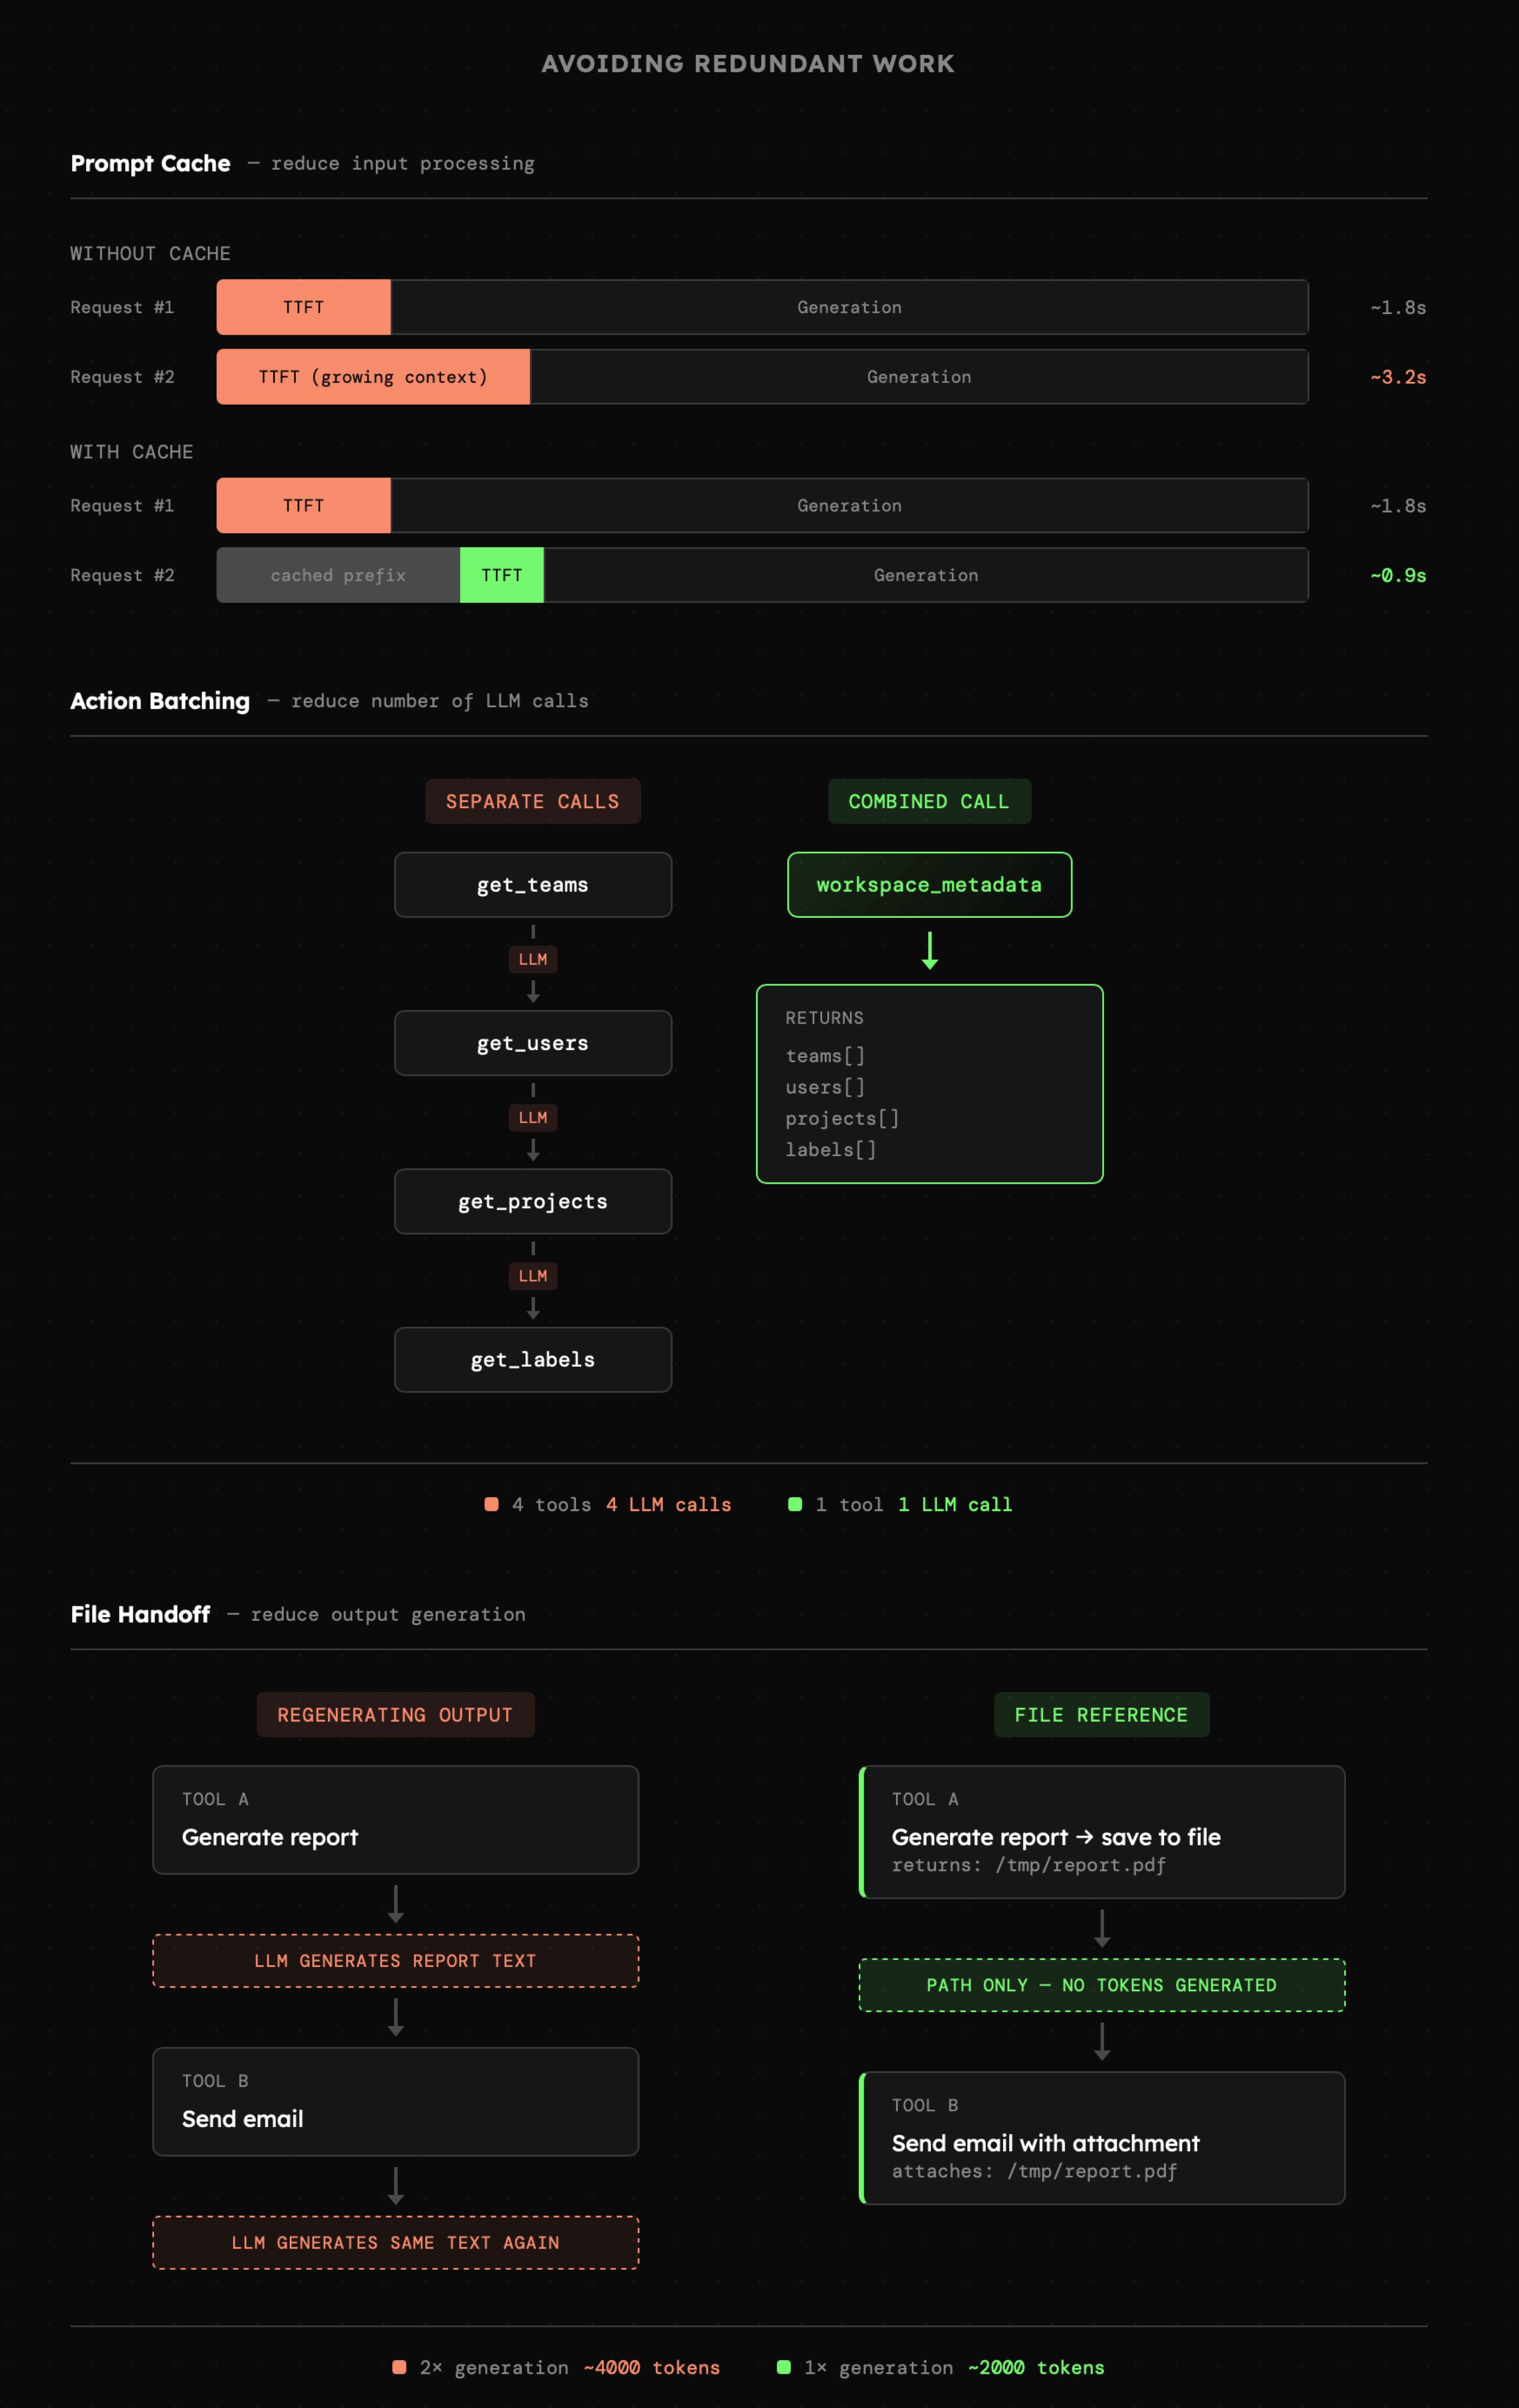Click the get_teams tool box
1519x2408 pixels.
(533, 885)
